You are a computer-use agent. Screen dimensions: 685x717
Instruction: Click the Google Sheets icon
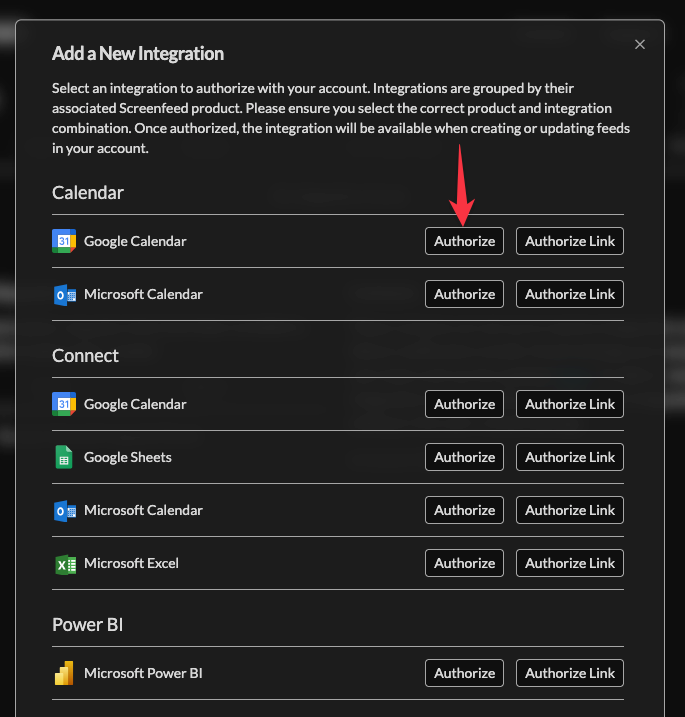pos(64,457)
